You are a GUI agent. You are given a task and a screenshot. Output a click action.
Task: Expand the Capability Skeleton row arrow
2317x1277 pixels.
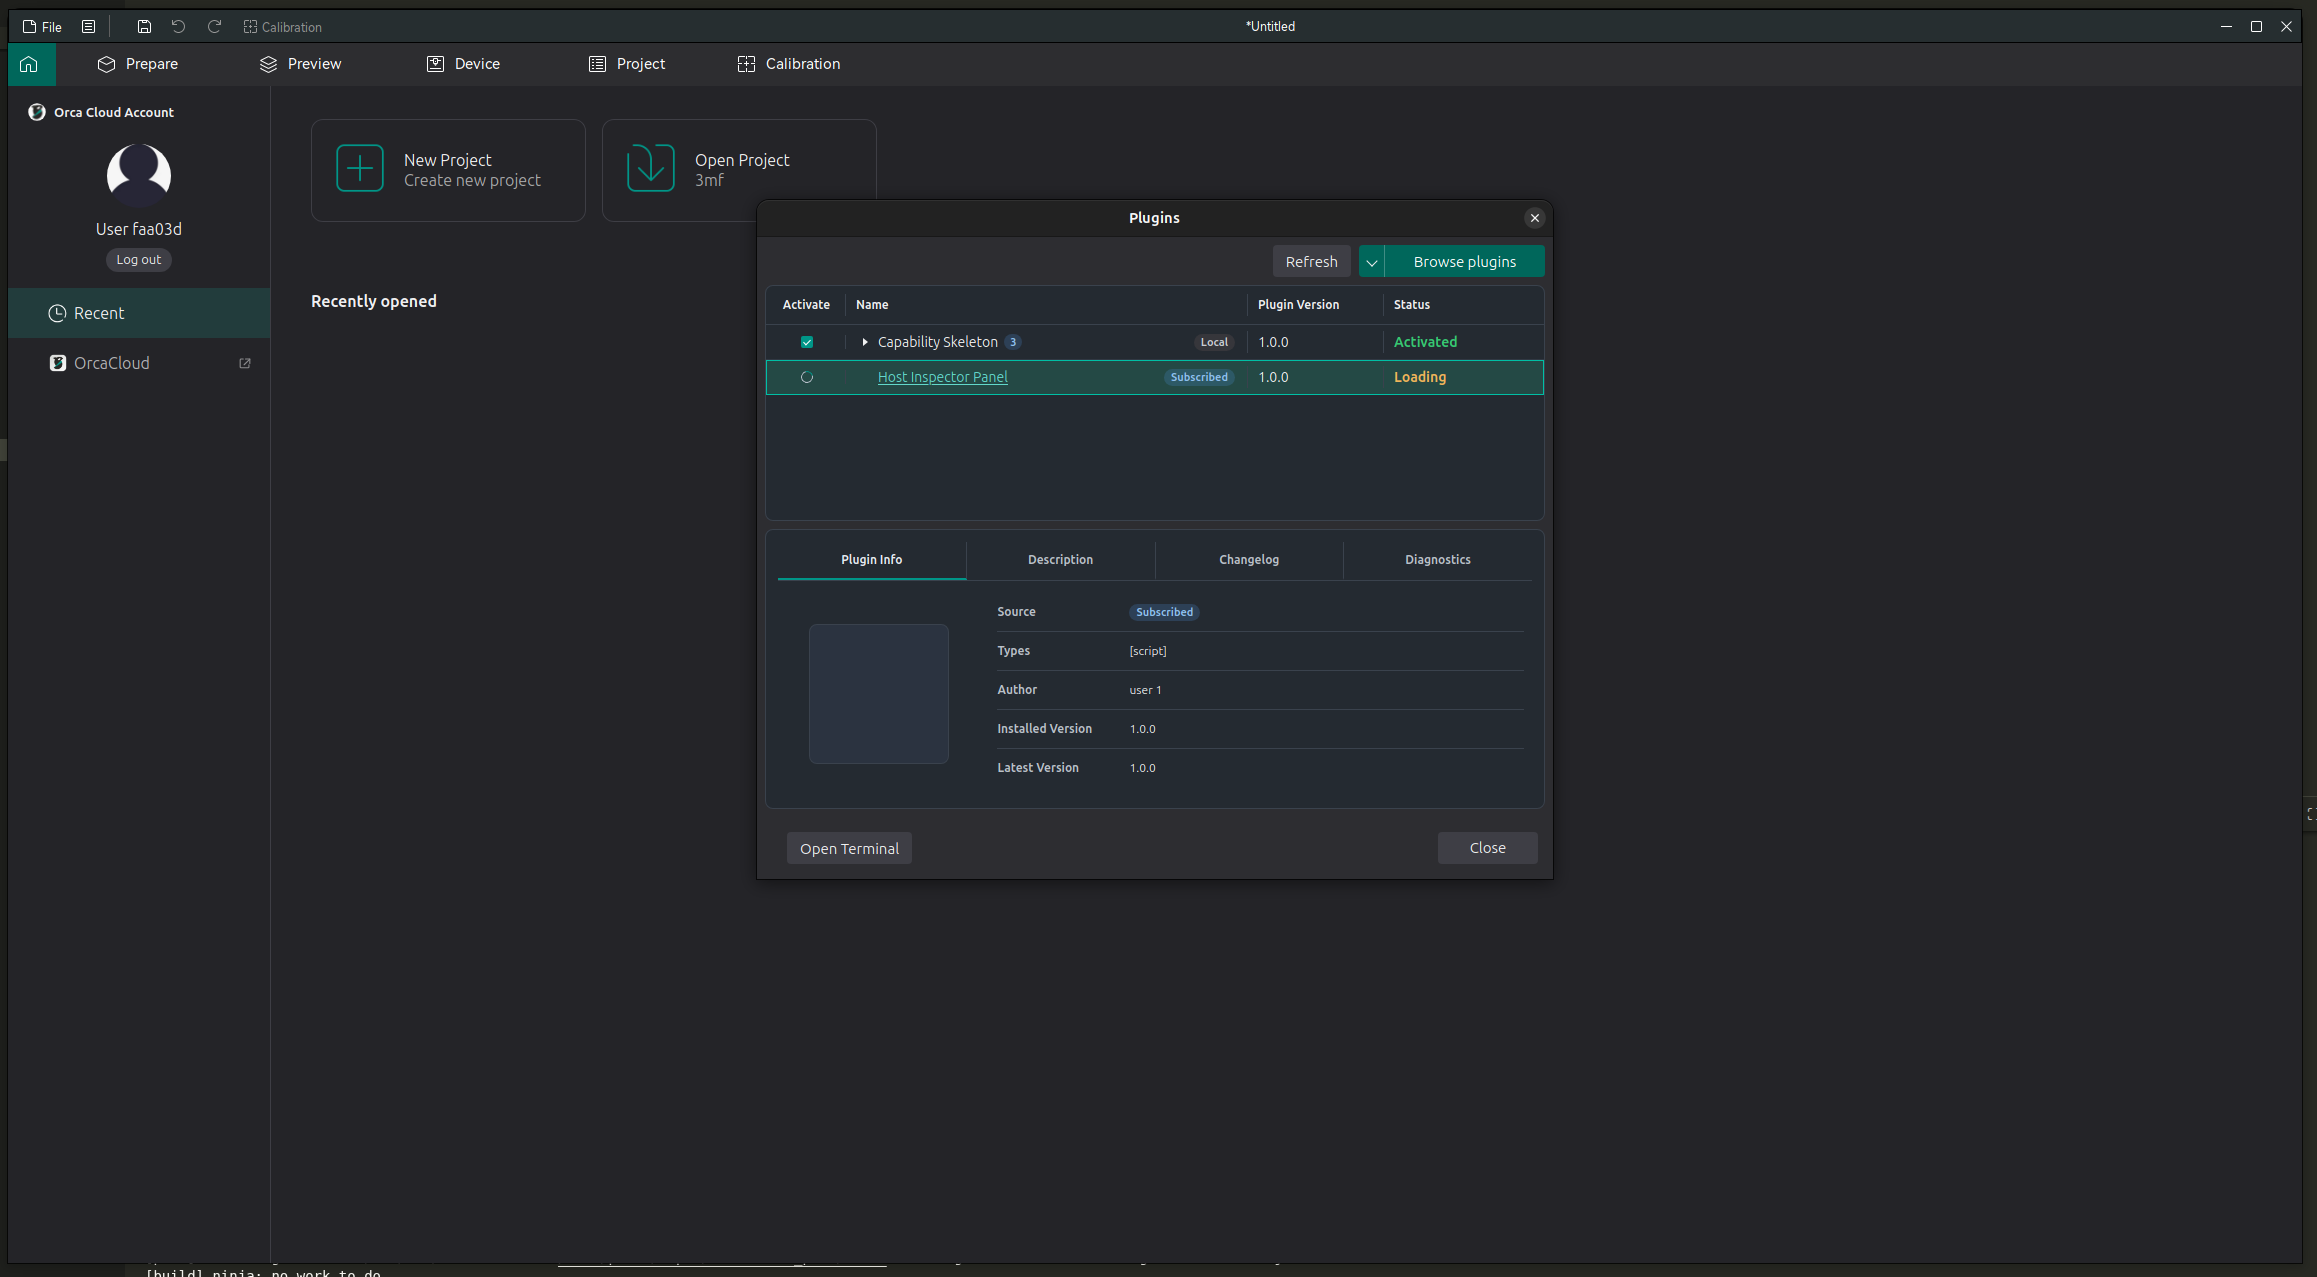click(x=865, y=342)
